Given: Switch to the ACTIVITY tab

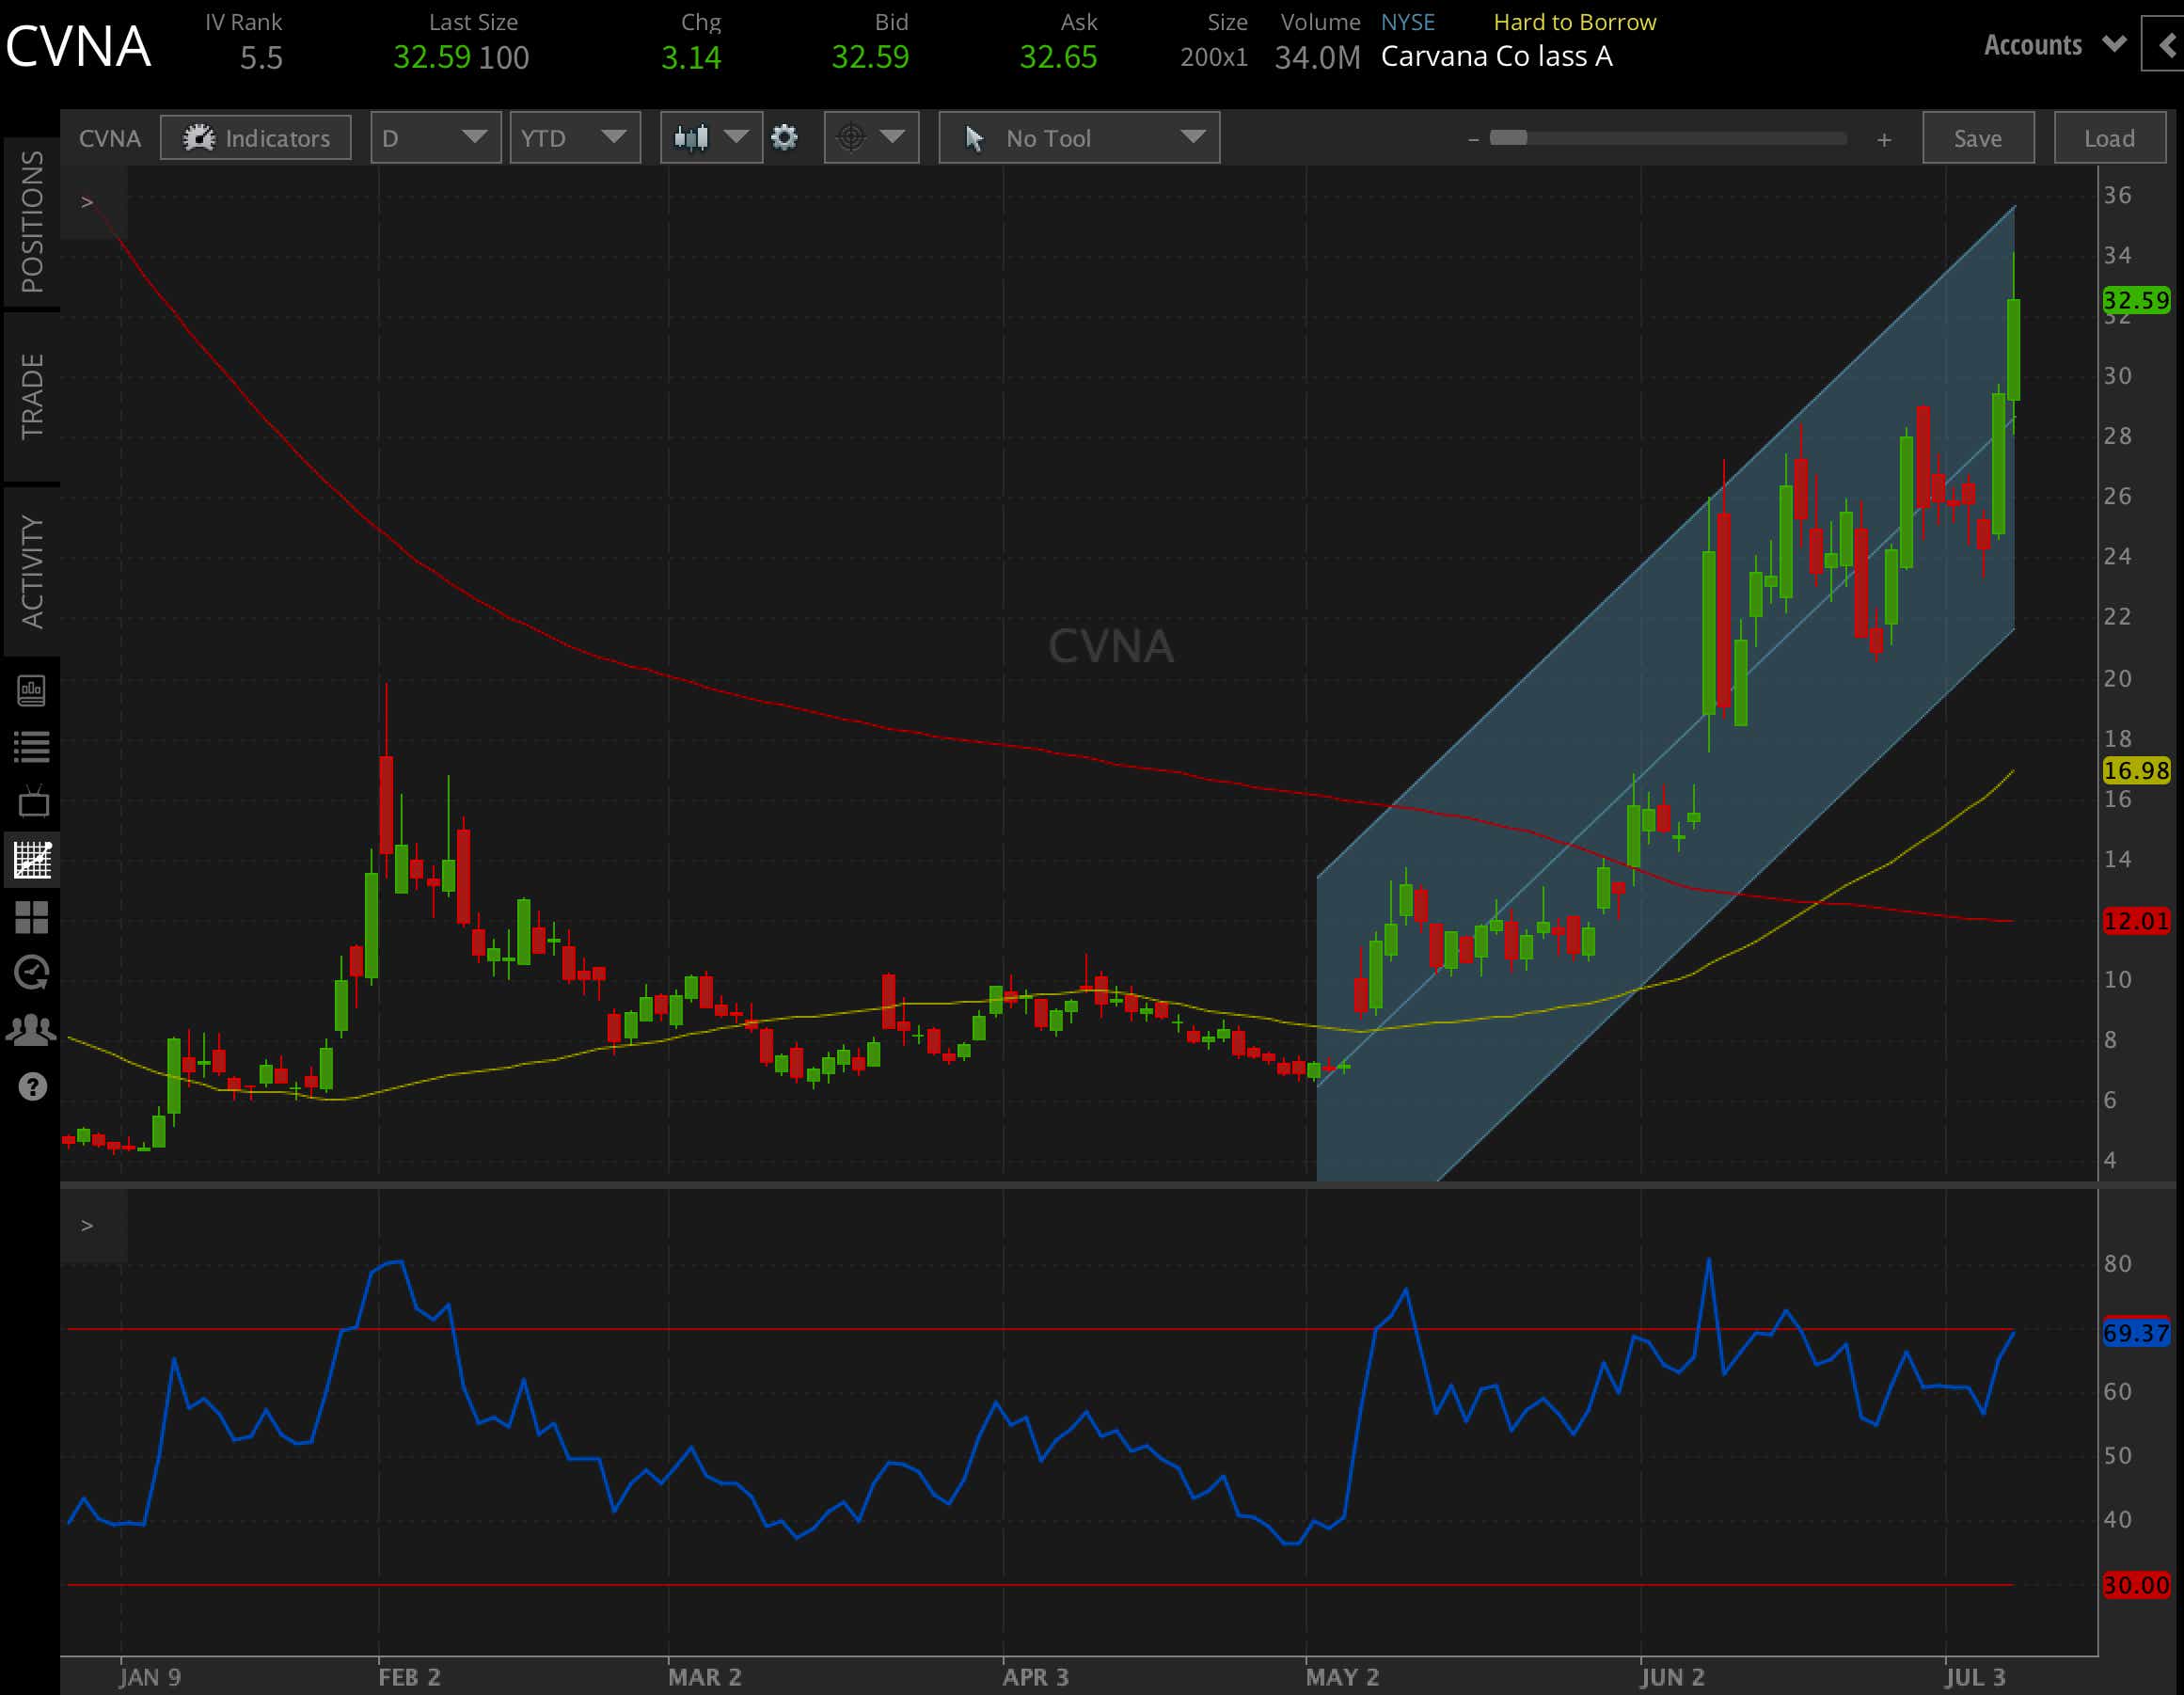Looking at the screenshot, I should pyautogui.click(x=32, y=571).
